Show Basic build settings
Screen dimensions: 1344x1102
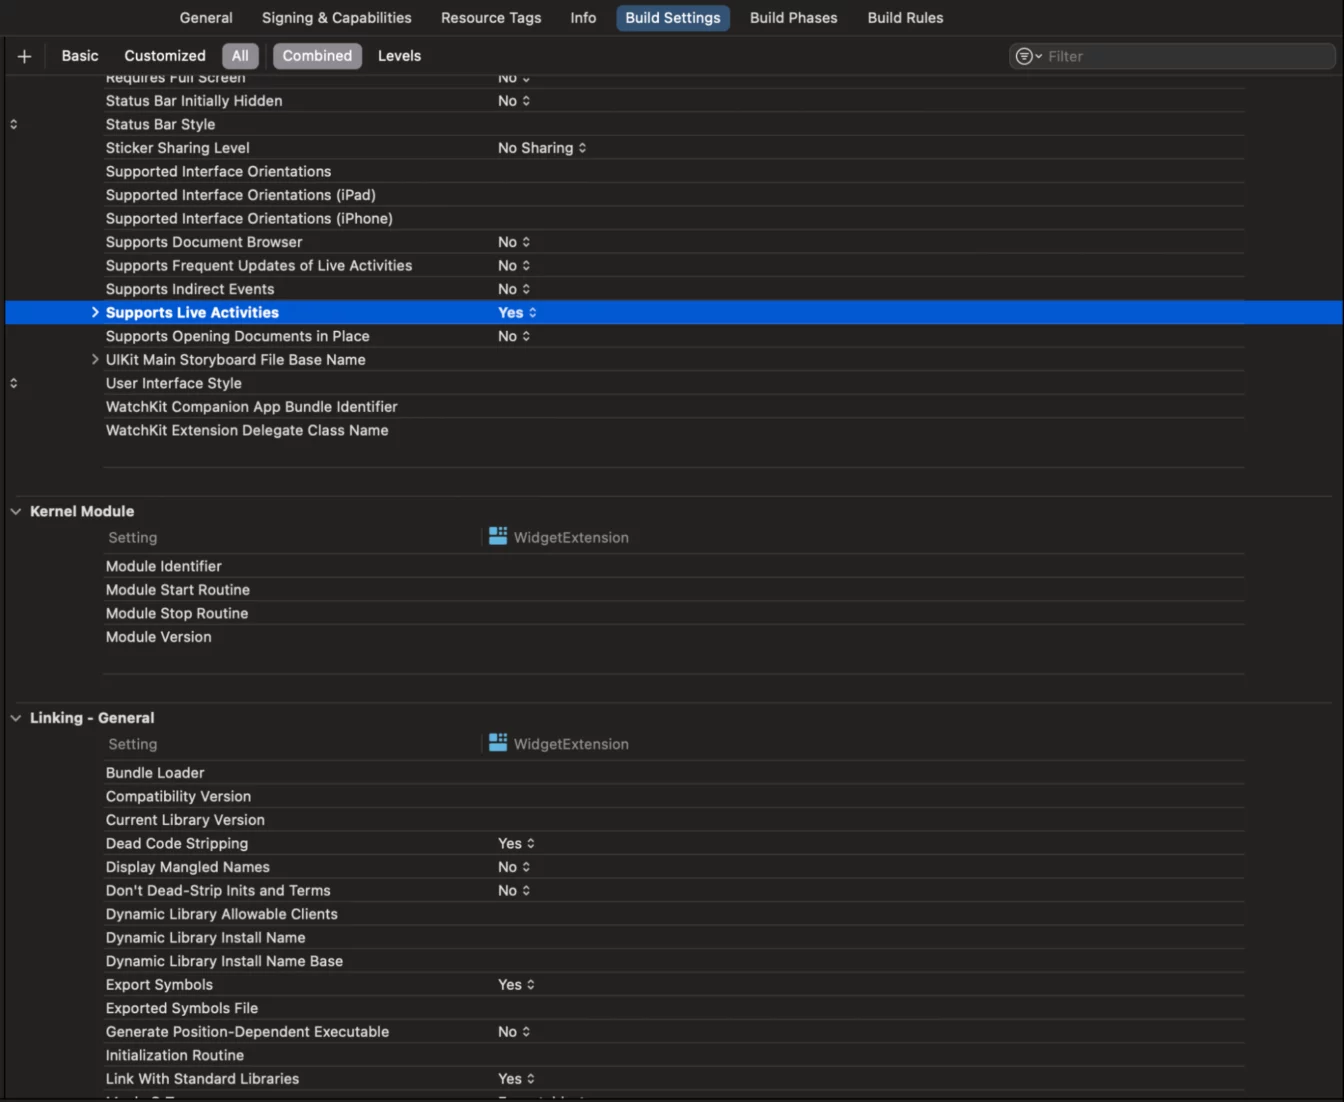[x=80, y=56]
